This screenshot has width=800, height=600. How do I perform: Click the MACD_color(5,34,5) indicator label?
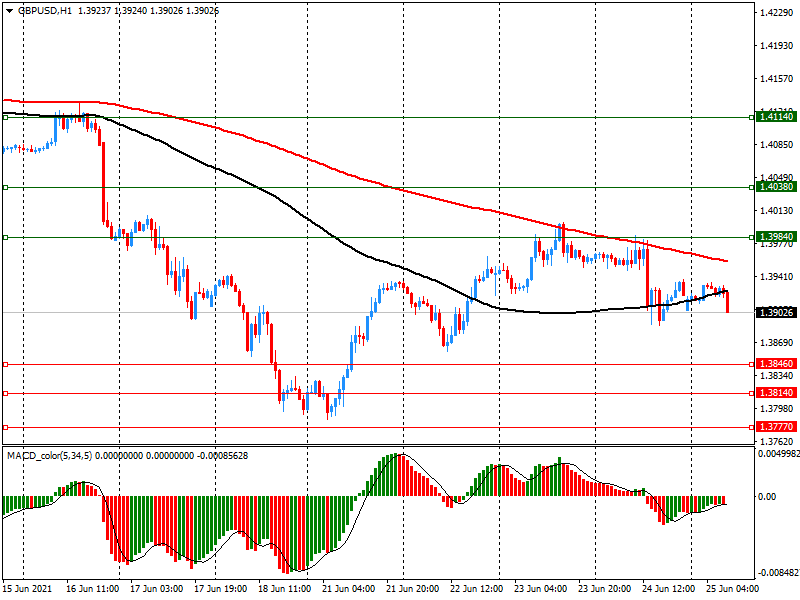click(49, 456)
